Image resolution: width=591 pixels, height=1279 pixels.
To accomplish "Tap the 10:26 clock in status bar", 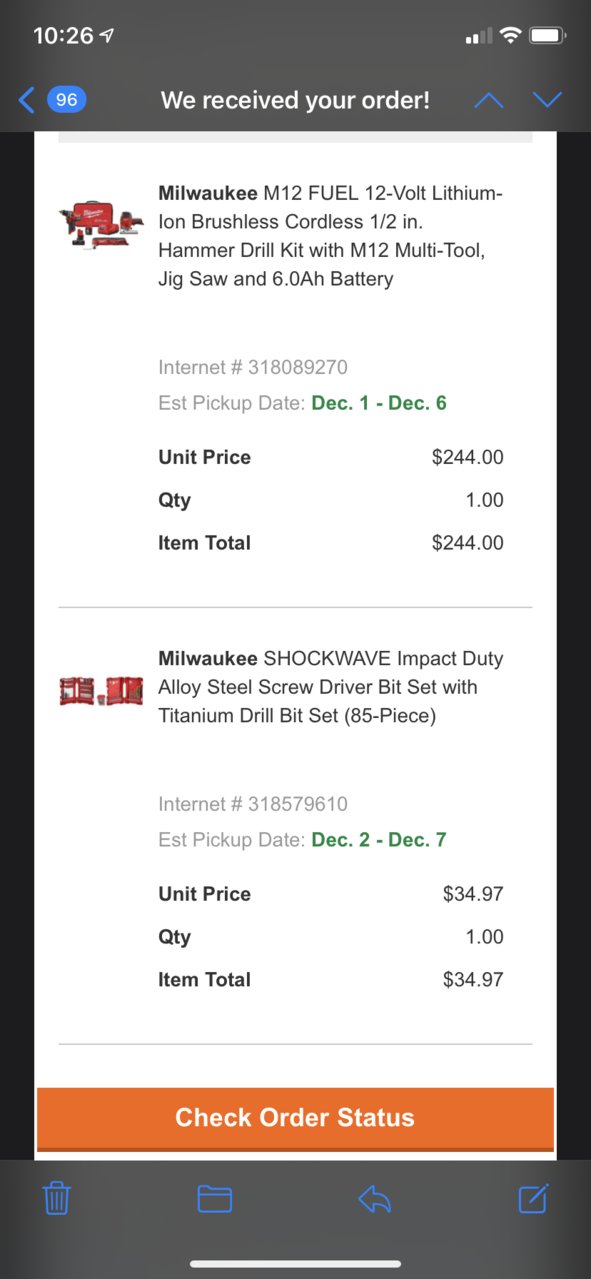I will coord(63,36).
